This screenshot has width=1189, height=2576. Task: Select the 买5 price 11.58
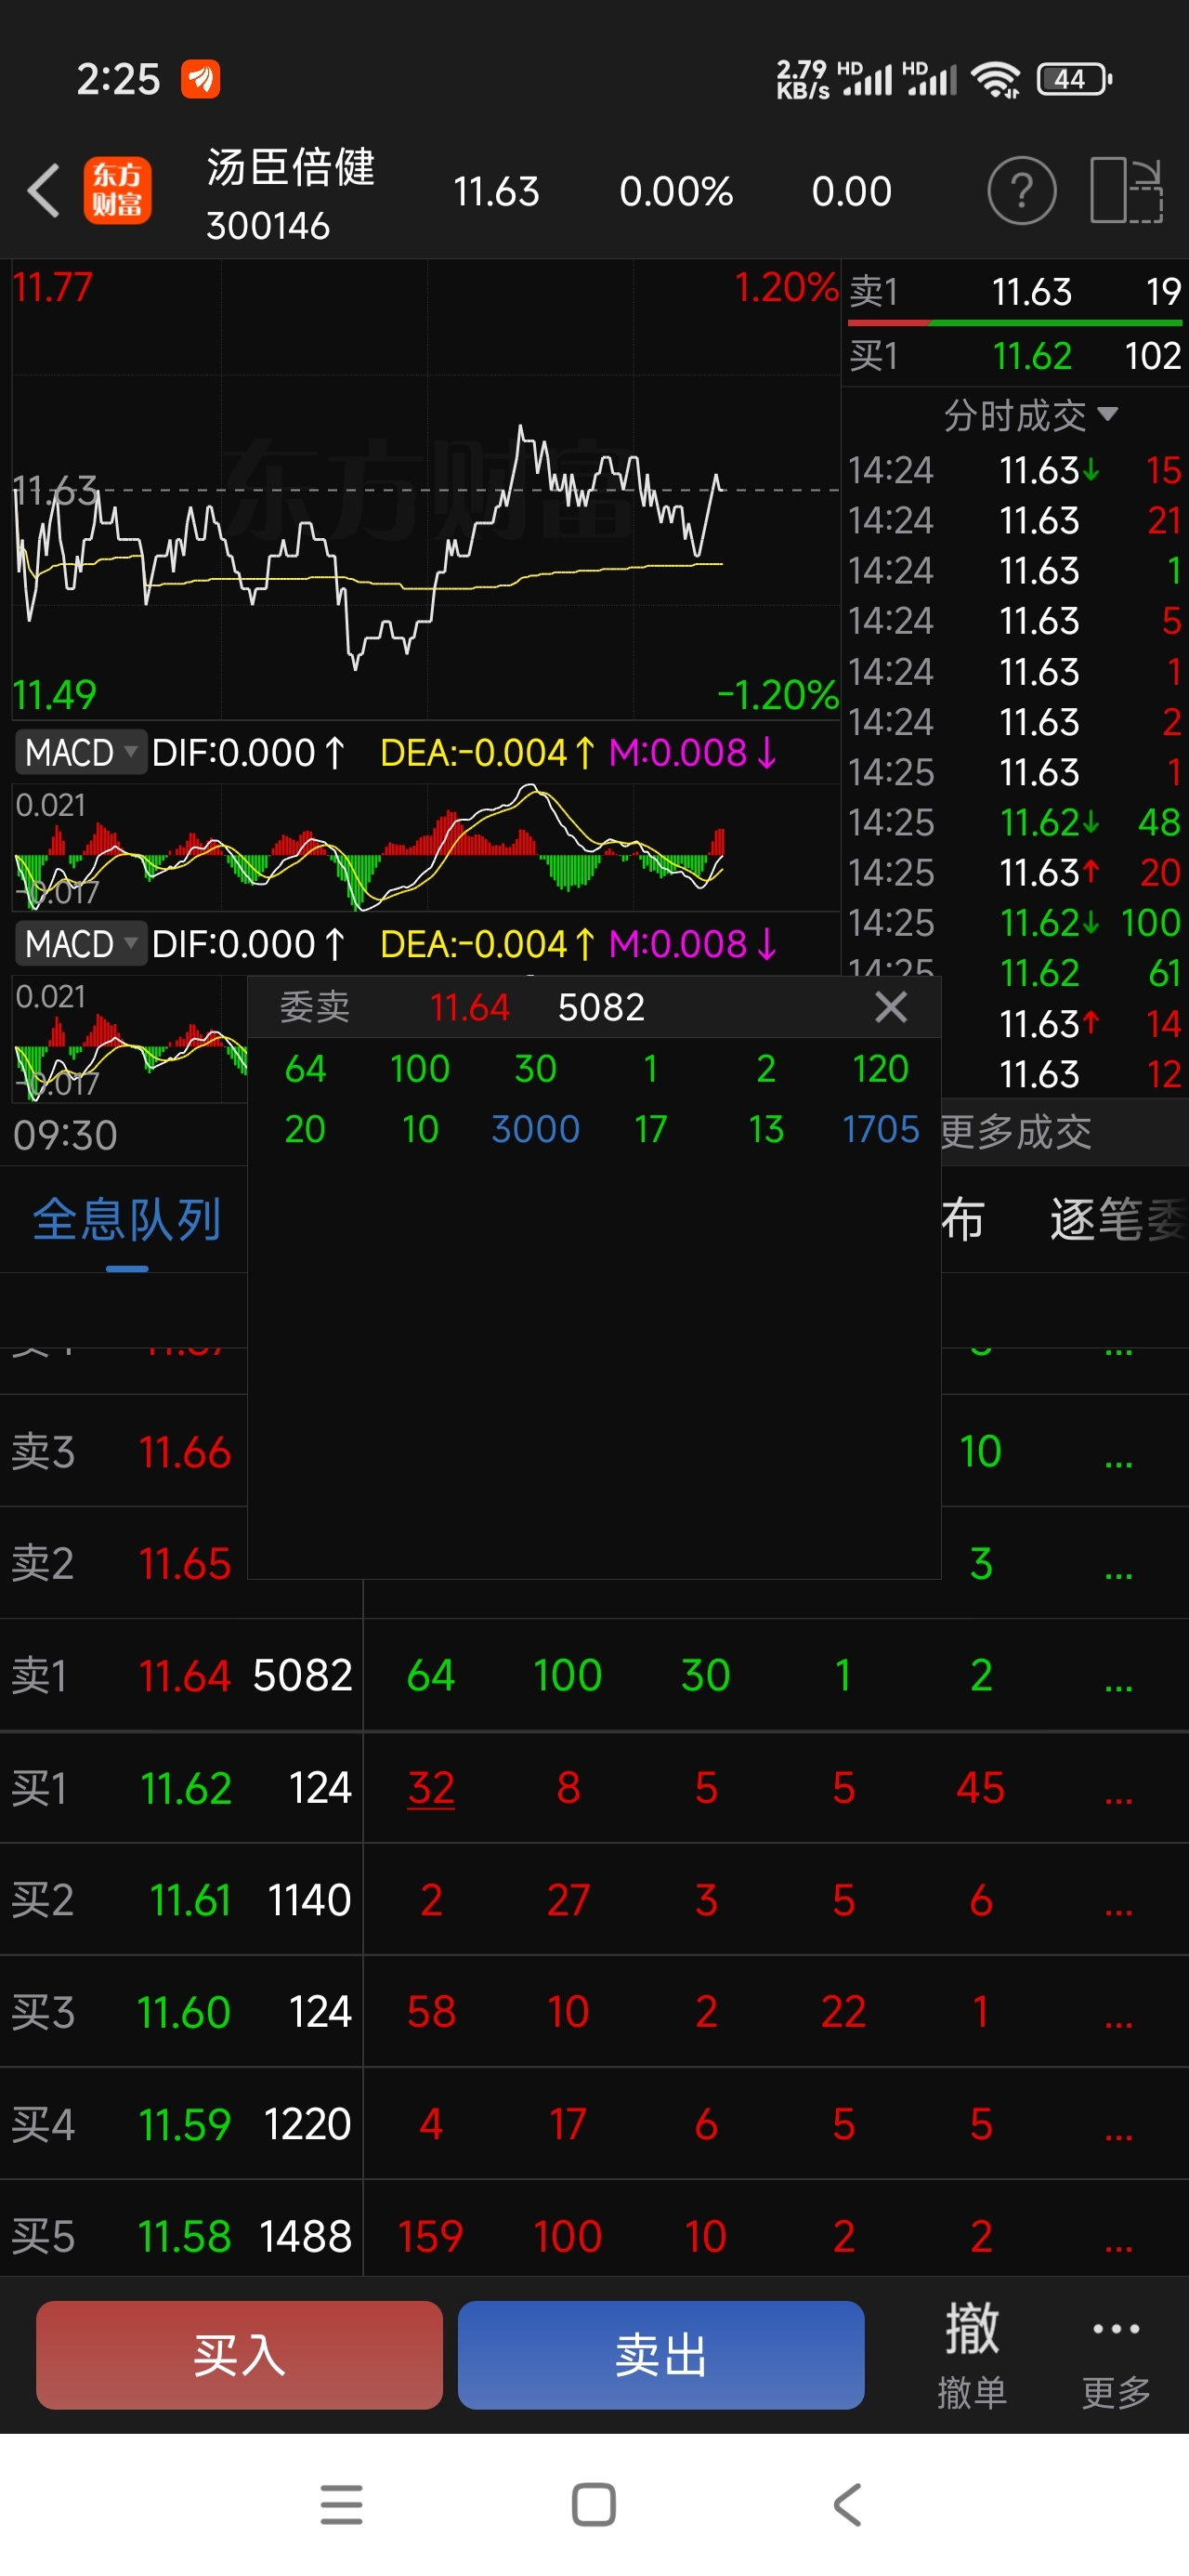coord(184,2236)
